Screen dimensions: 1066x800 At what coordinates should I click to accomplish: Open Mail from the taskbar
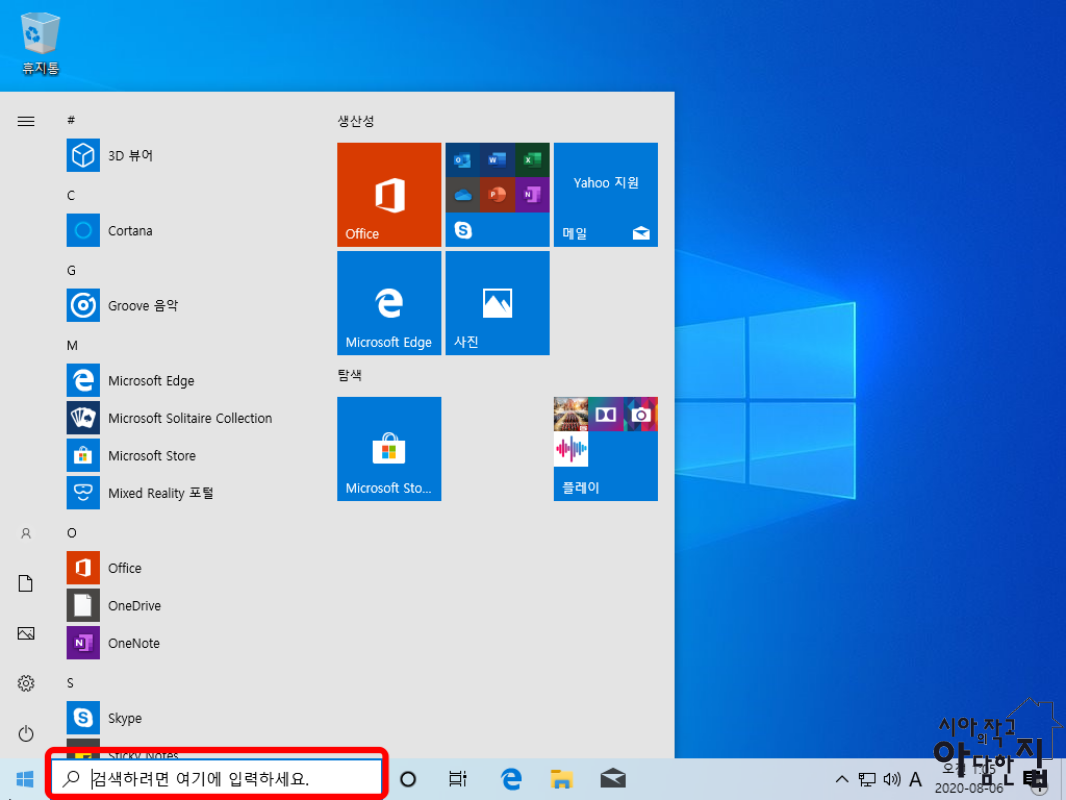pos(613,779)
